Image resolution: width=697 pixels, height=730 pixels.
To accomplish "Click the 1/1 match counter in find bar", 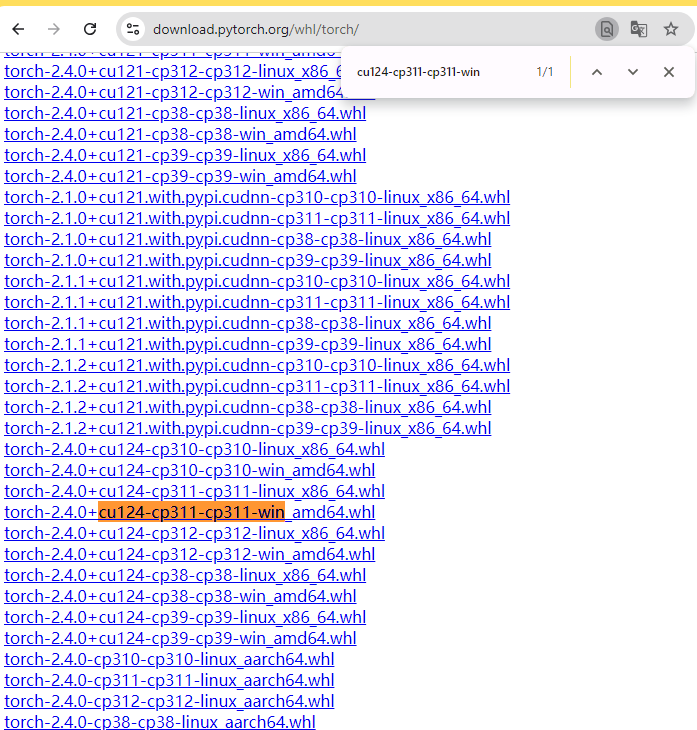I will [545, 72].
